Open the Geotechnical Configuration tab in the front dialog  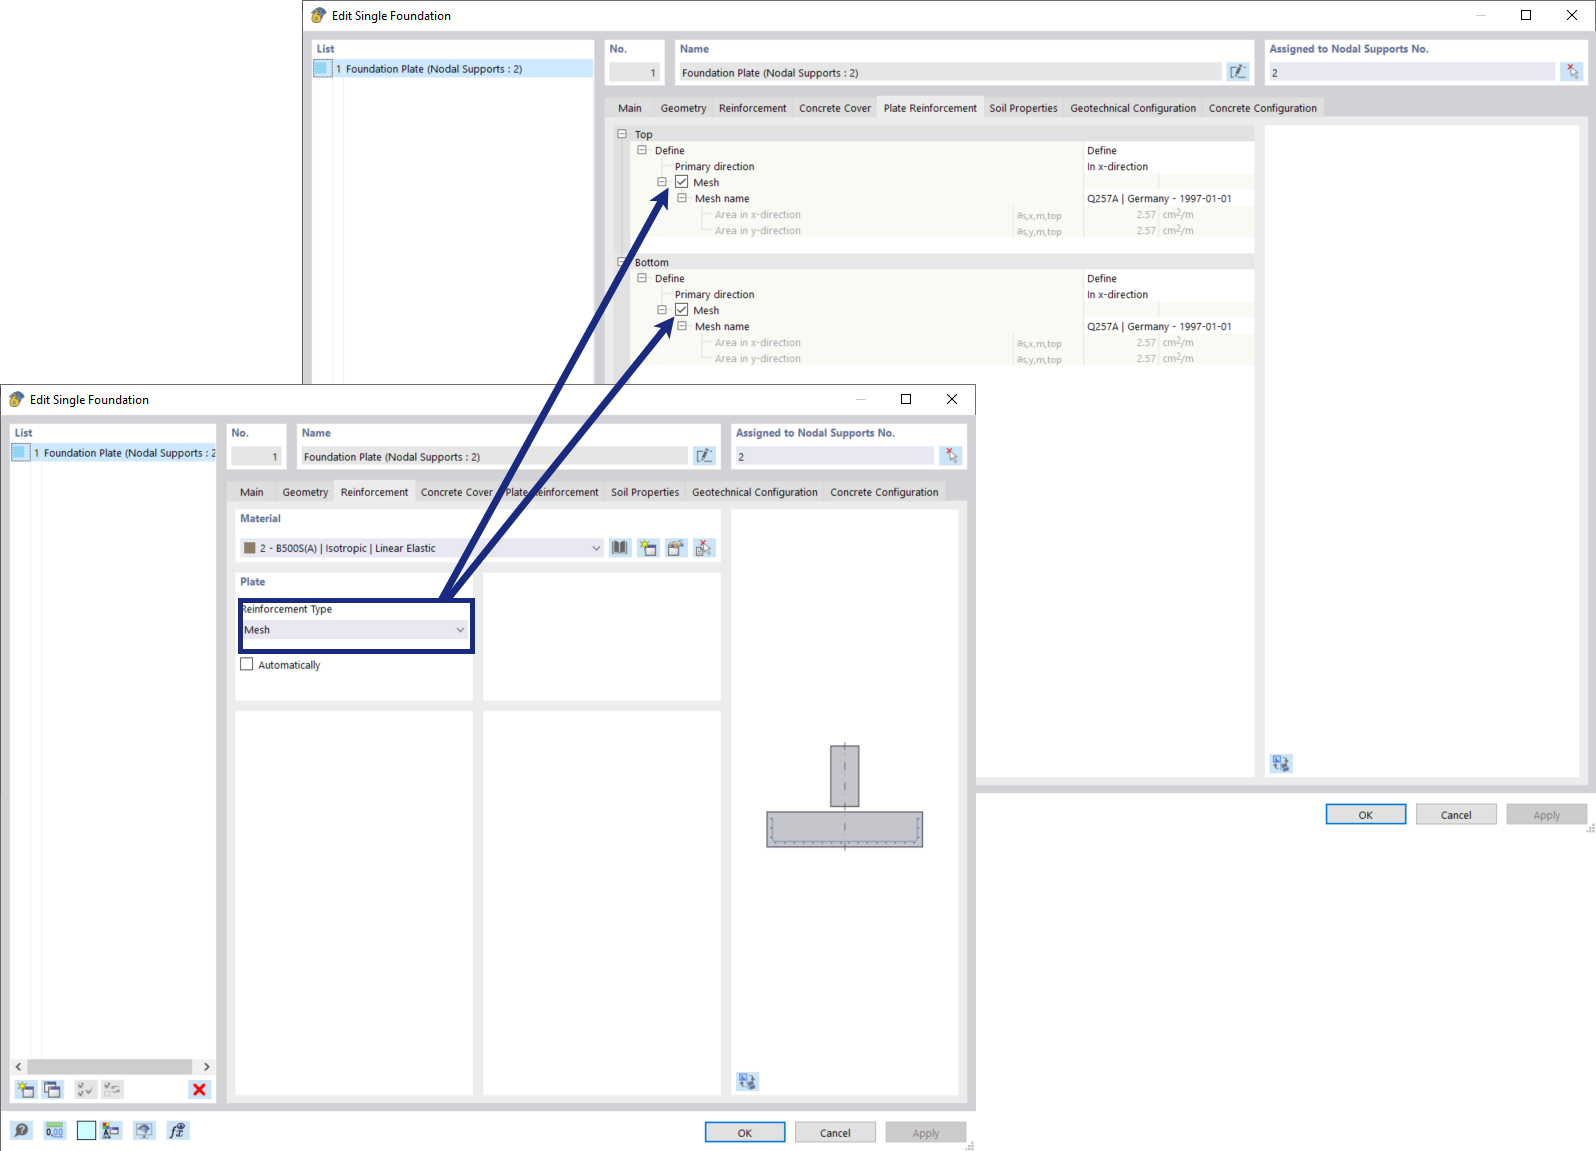tap(755, 492)
